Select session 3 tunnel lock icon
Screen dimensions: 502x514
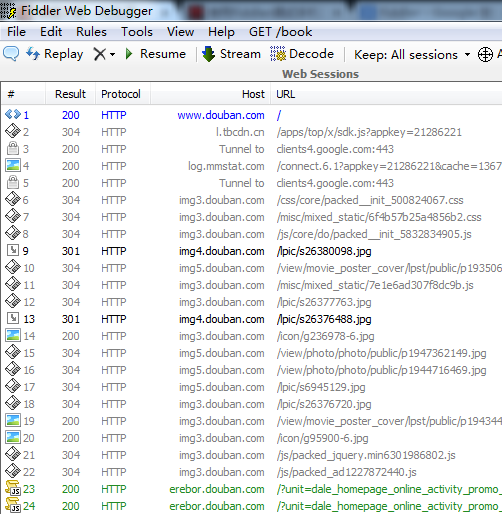click(13, 149)
